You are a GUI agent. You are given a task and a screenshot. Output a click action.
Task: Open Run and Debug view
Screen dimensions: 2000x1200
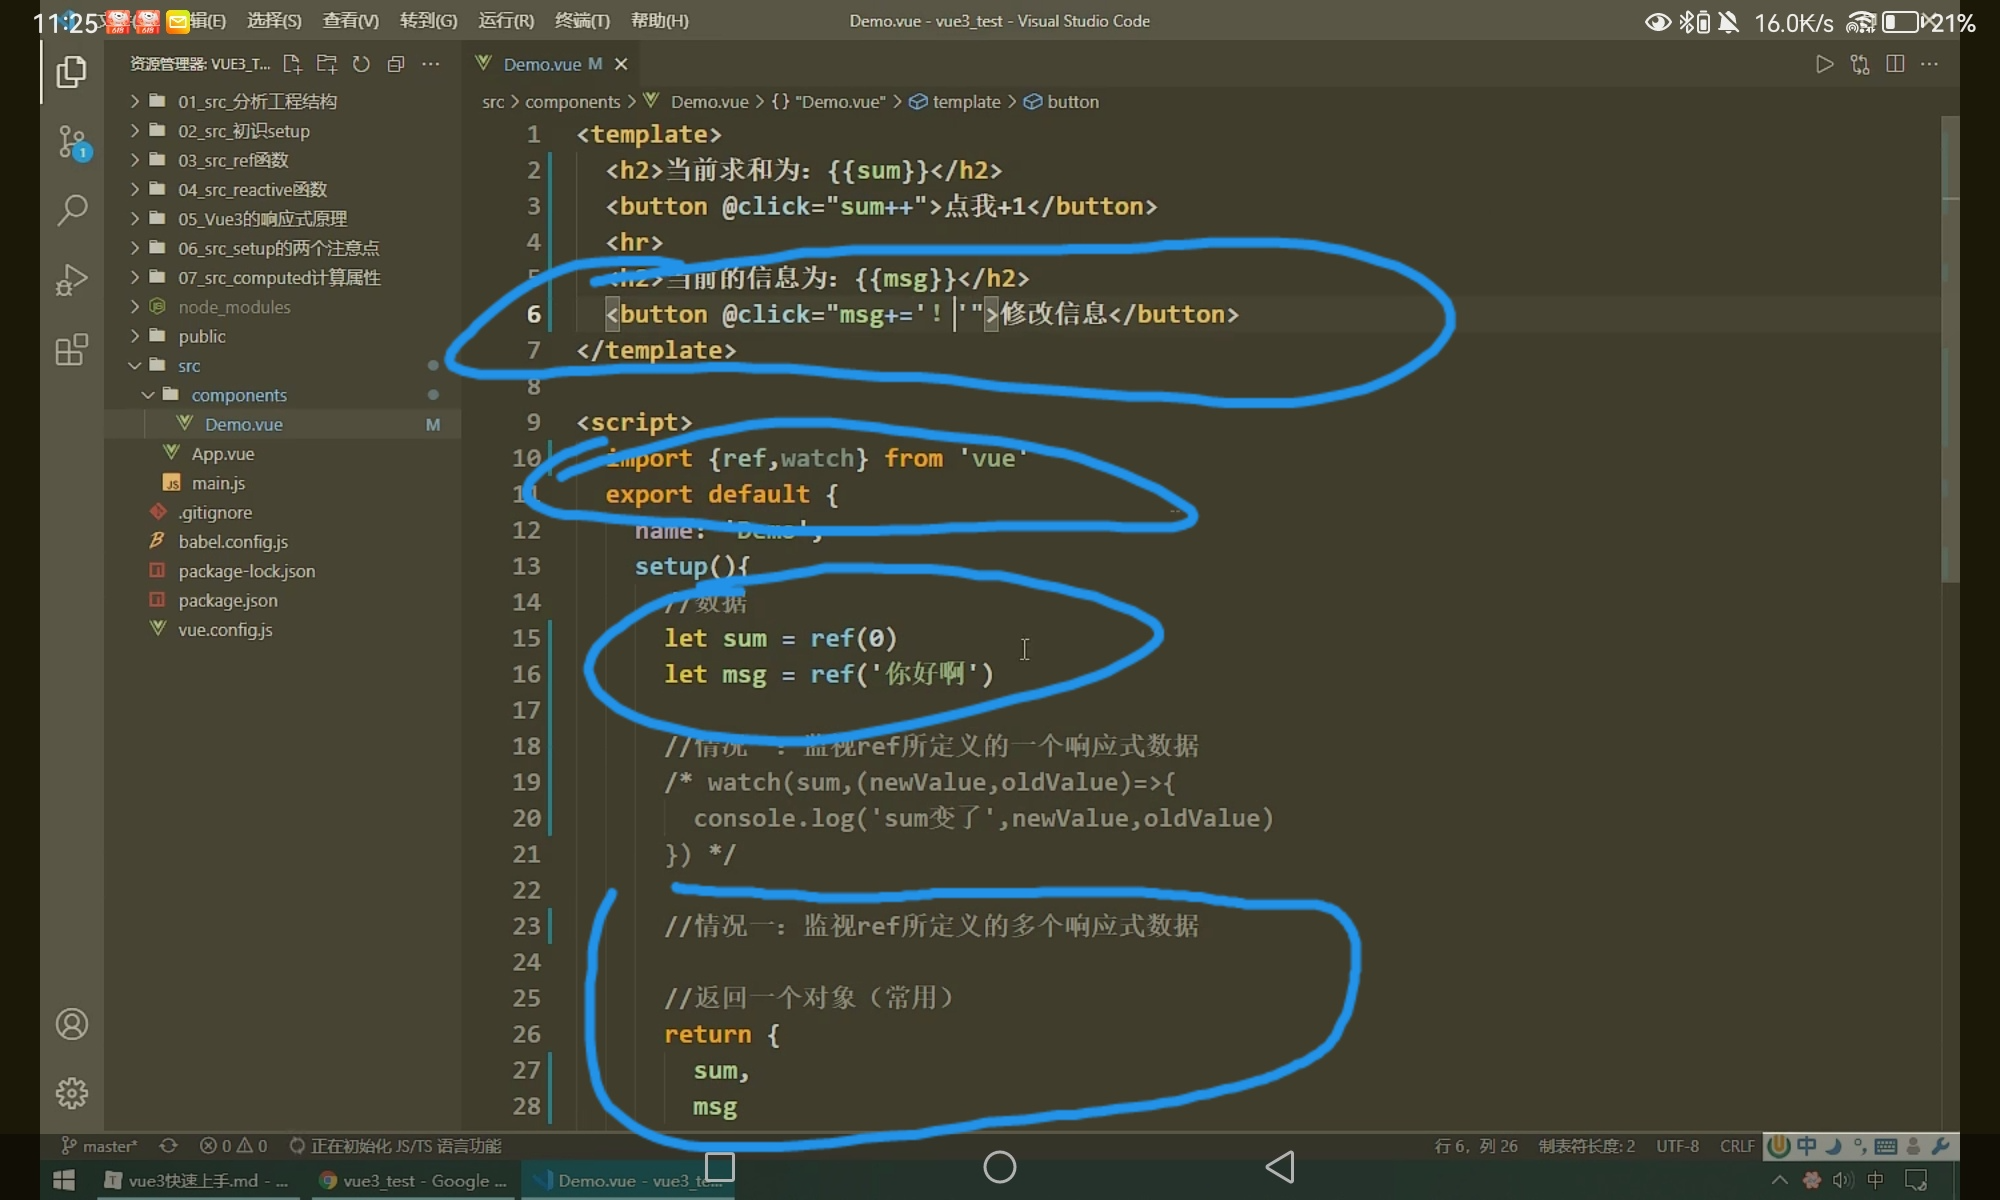(72, 280)
